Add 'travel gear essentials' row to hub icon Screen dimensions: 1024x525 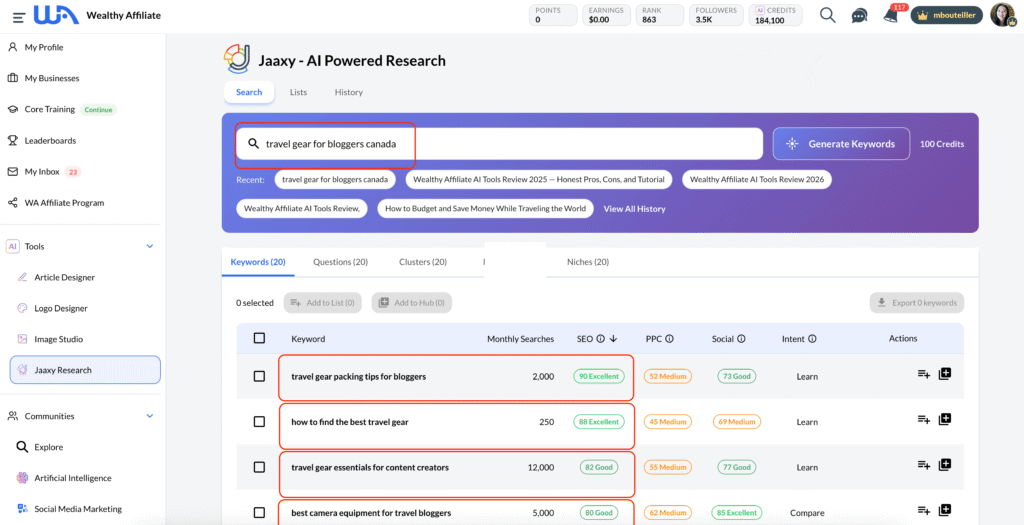[x=944, y=465]
